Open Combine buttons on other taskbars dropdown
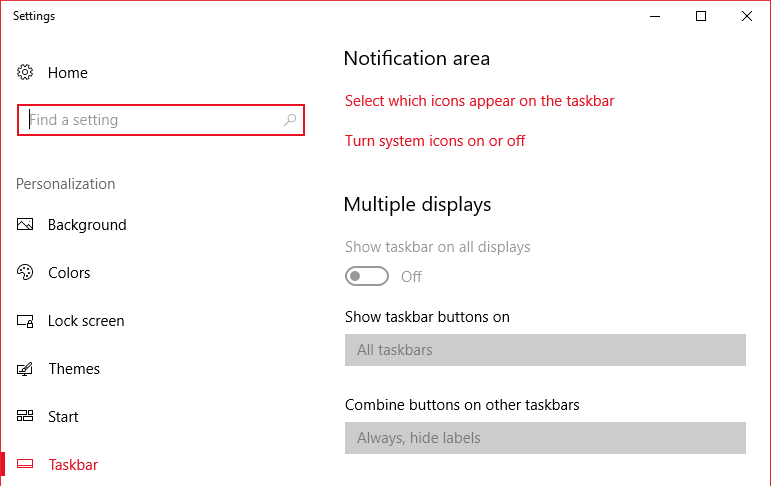 pyautogui.click(x=545, y=438)
